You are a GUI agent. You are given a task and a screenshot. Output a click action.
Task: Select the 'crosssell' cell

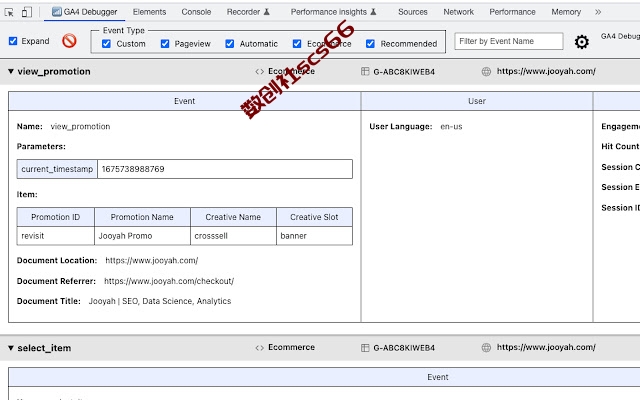click(x=233, y=236)
